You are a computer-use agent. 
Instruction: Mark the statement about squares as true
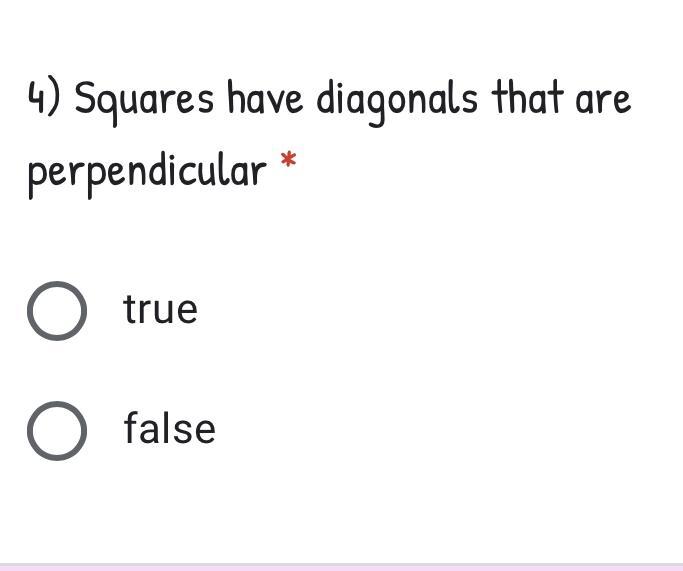[x=57, y=311]
